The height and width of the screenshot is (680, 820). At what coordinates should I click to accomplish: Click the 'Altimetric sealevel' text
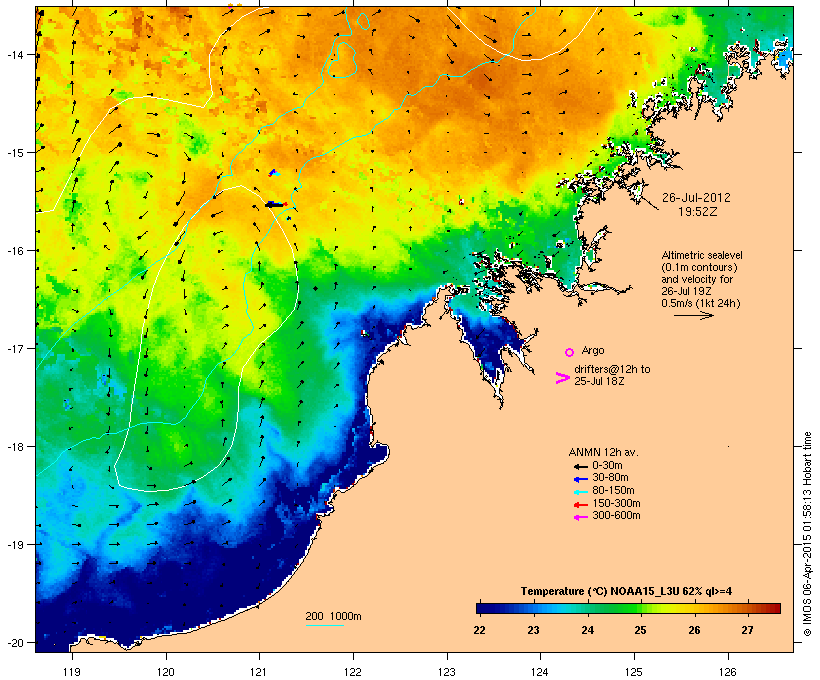[x=702, y=255]
